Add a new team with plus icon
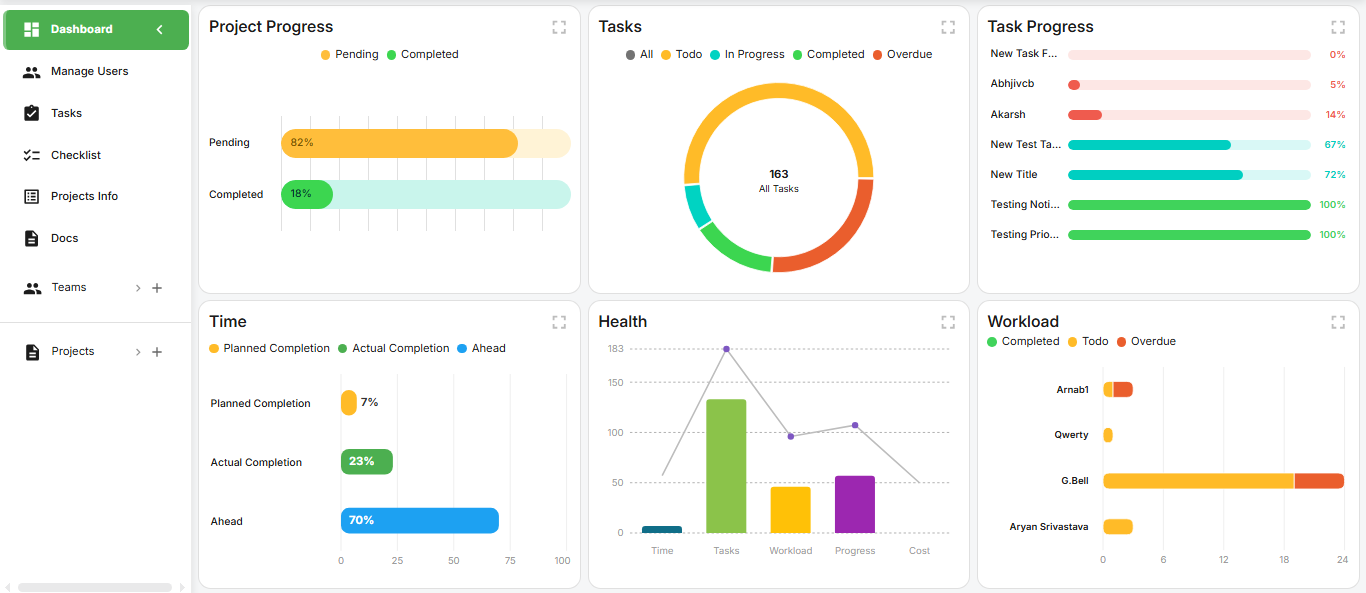Screen dimensions: 1366x593 (157, 288)
